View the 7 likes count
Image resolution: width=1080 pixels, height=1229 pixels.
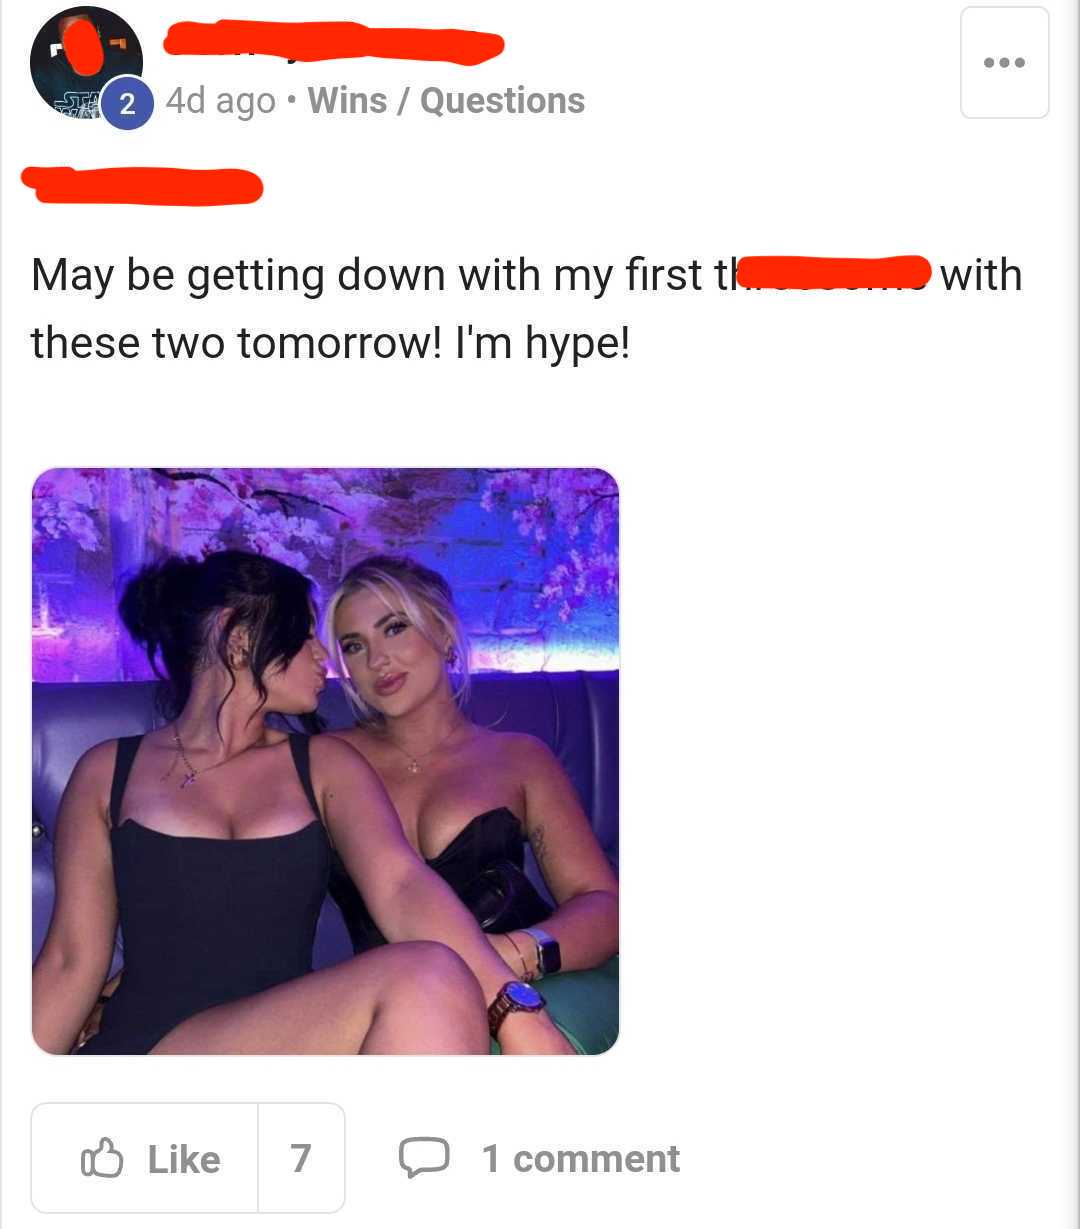tap(301, 1158)
